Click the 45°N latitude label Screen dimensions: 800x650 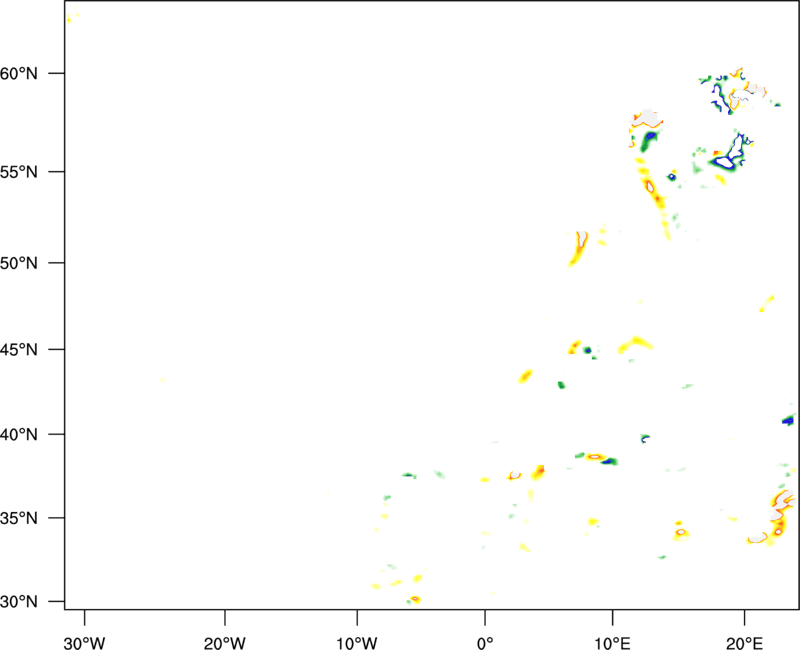click(19, 349)
